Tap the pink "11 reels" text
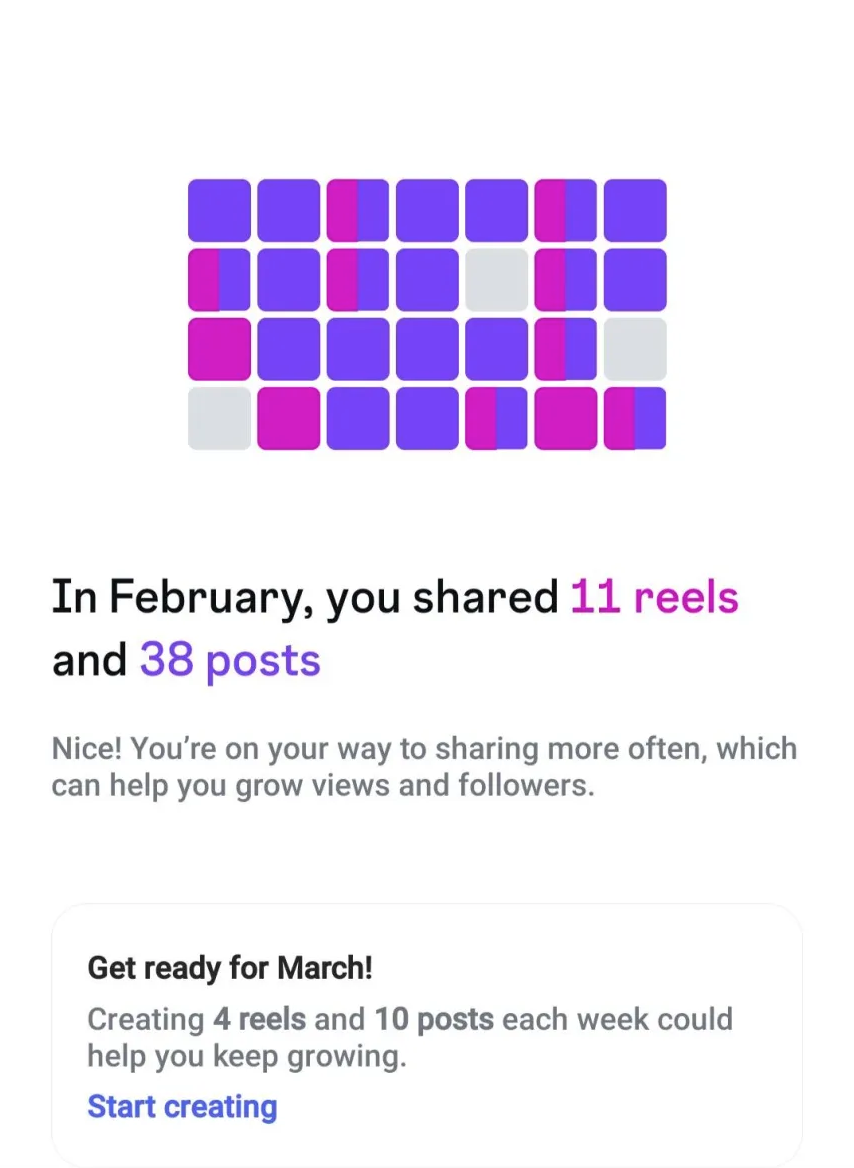 point(654,598)
